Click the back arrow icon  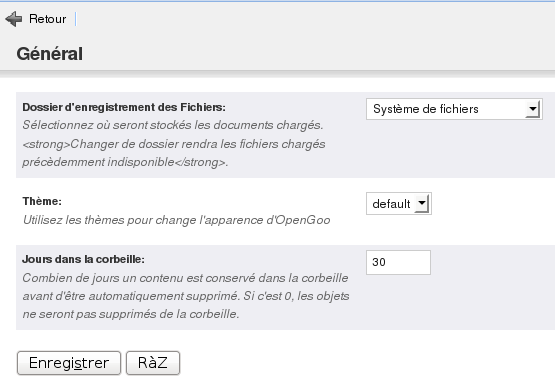14,19
